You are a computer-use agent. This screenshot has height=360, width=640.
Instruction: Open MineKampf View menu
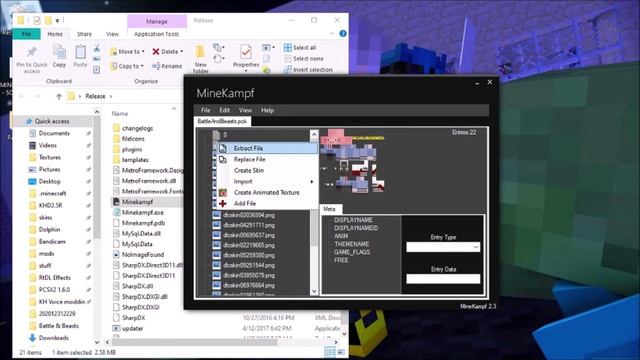(x=245, y=110)
